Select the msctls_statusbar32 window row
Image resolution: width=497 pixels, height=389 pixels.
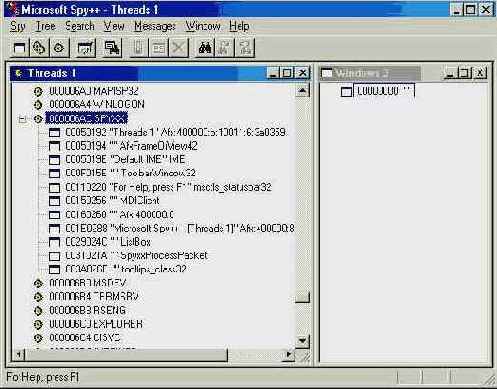(x=168, y=187)
